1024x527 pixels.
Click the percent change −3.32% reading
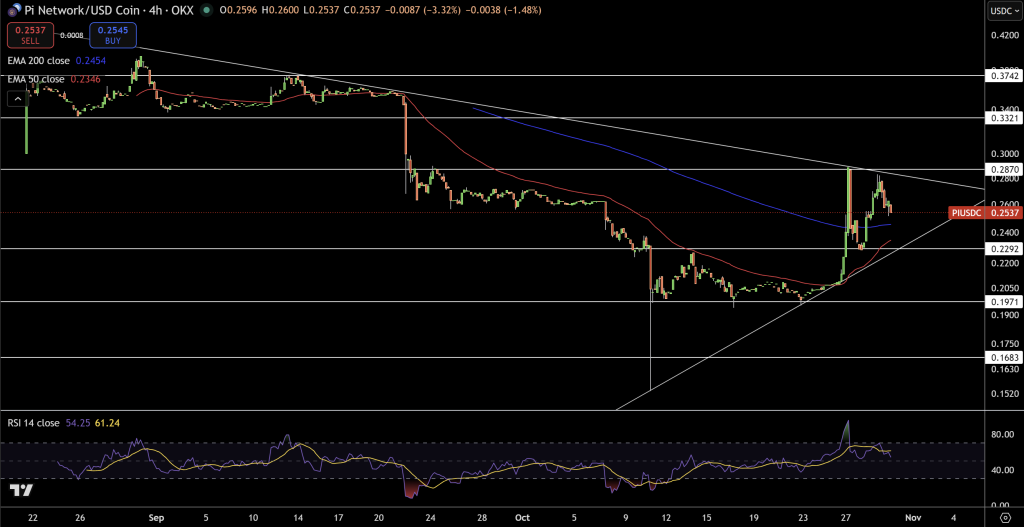pos(444,10)
